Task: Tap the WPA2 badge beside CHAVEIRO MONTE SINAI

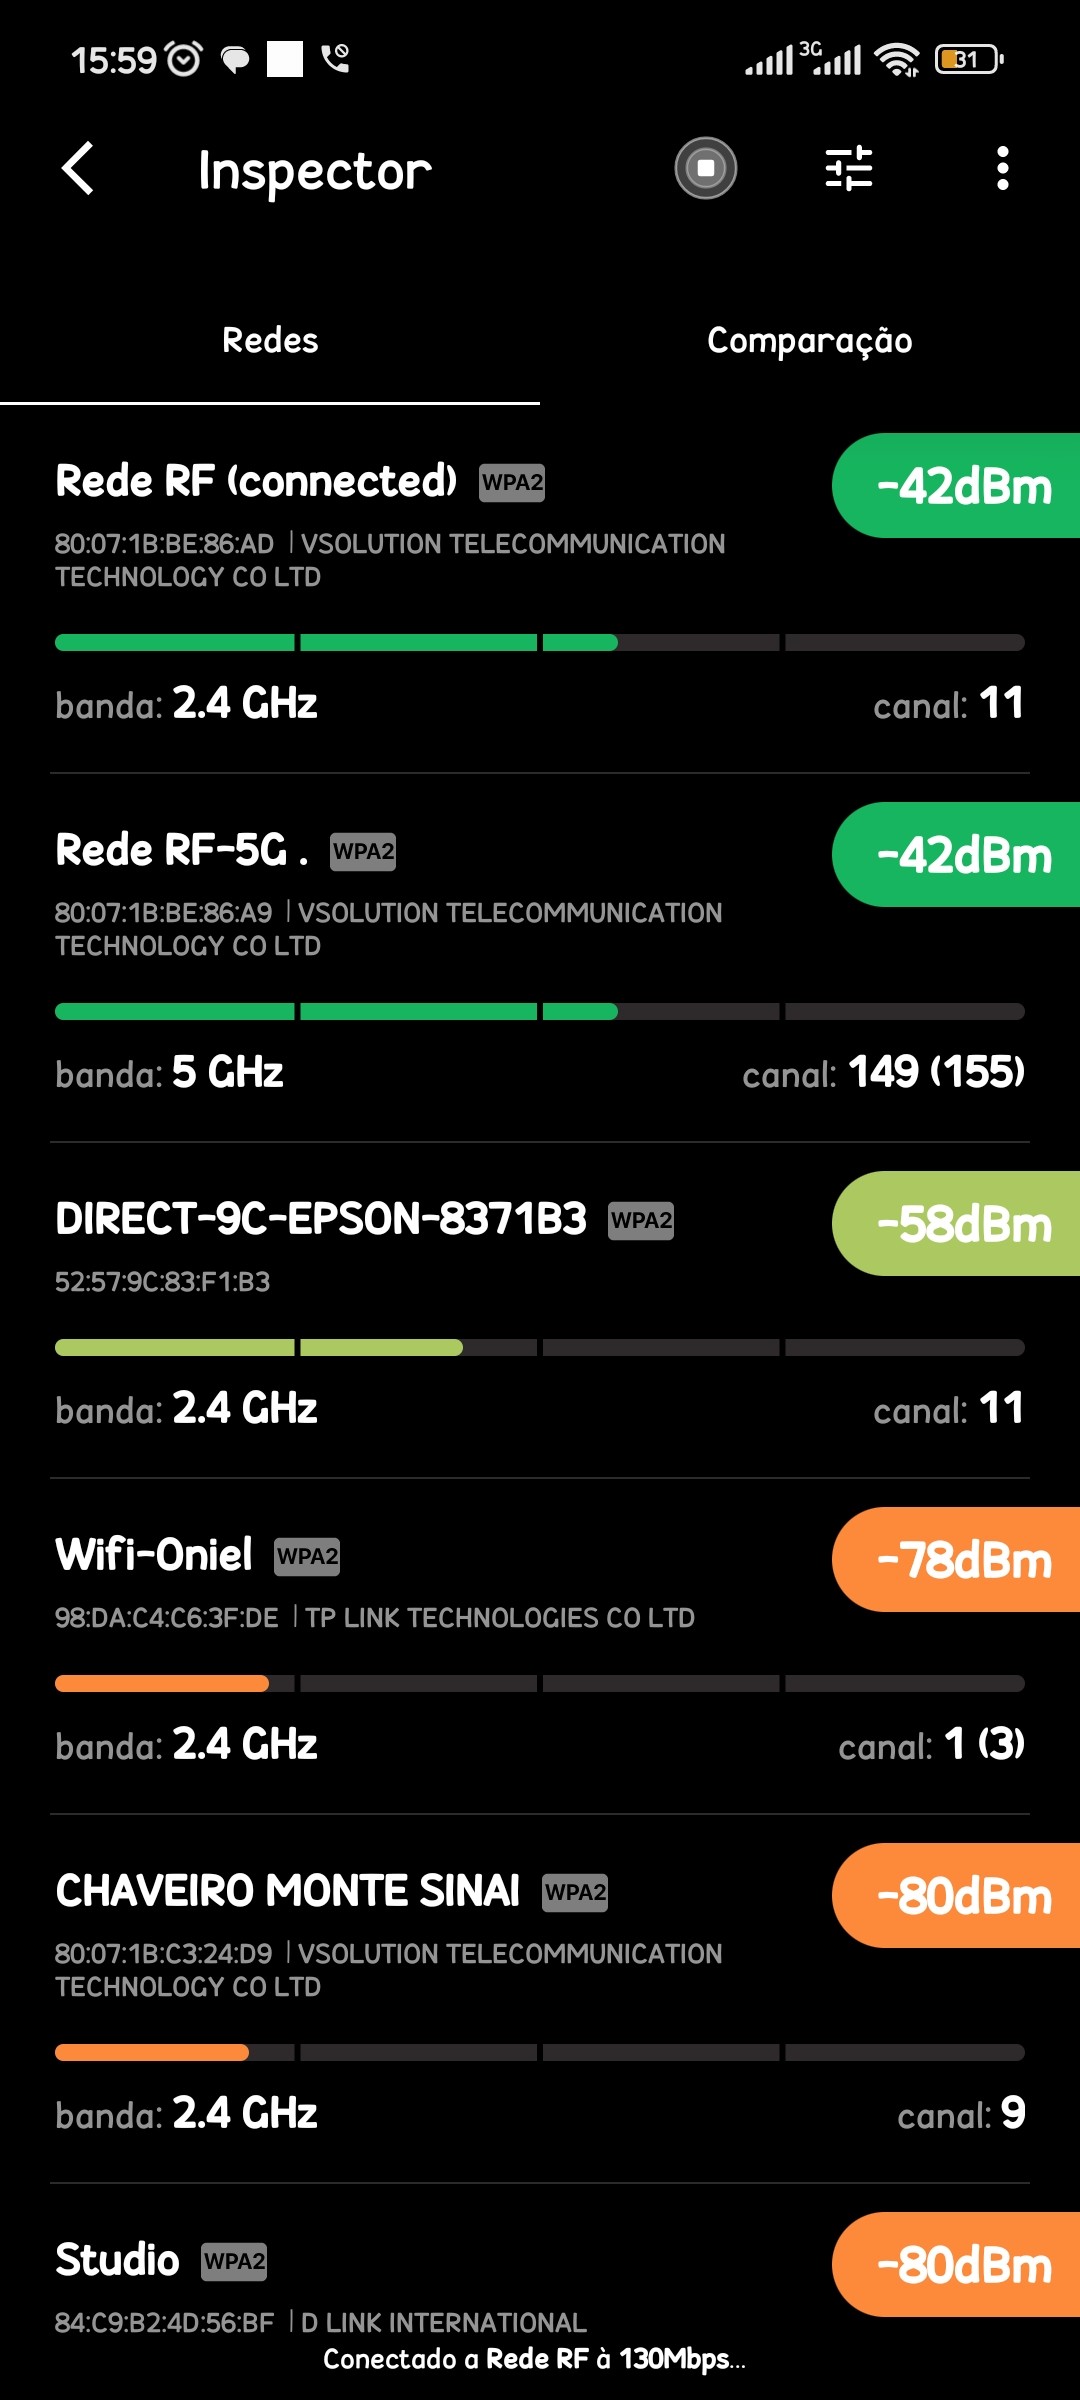Action: (x=575, y=1893)
